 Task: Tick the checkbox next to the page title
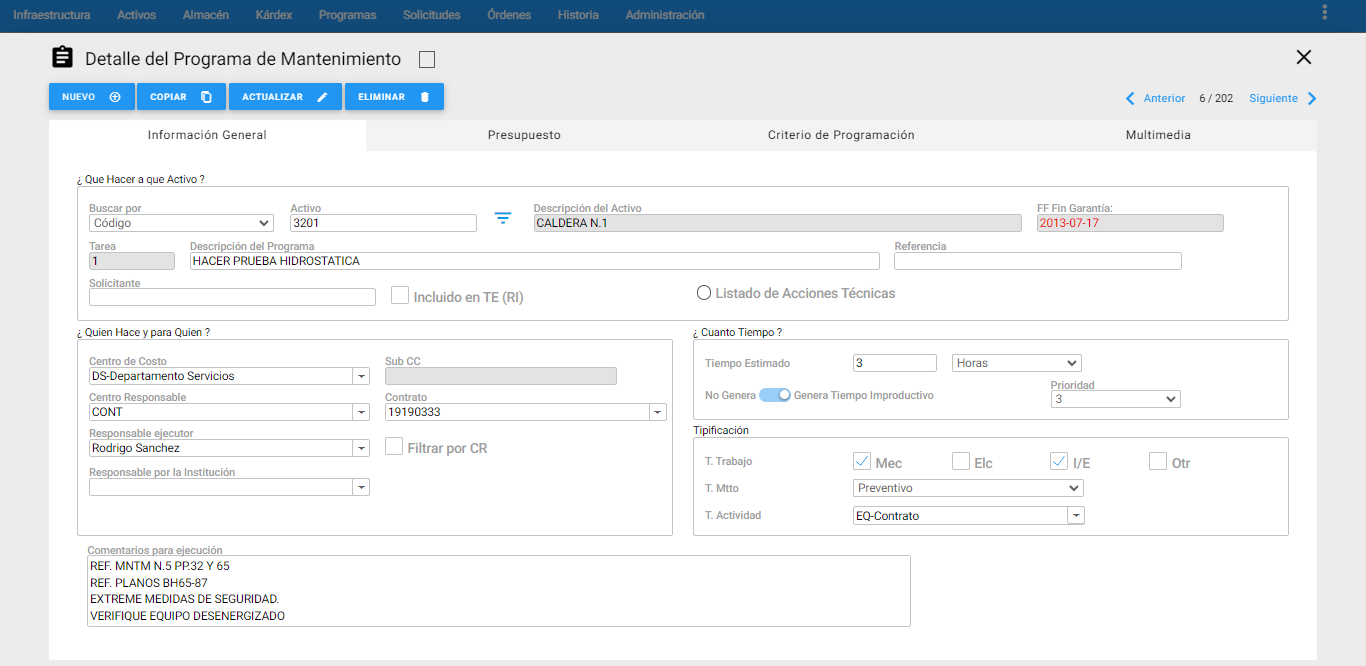[x=427, y=59]
